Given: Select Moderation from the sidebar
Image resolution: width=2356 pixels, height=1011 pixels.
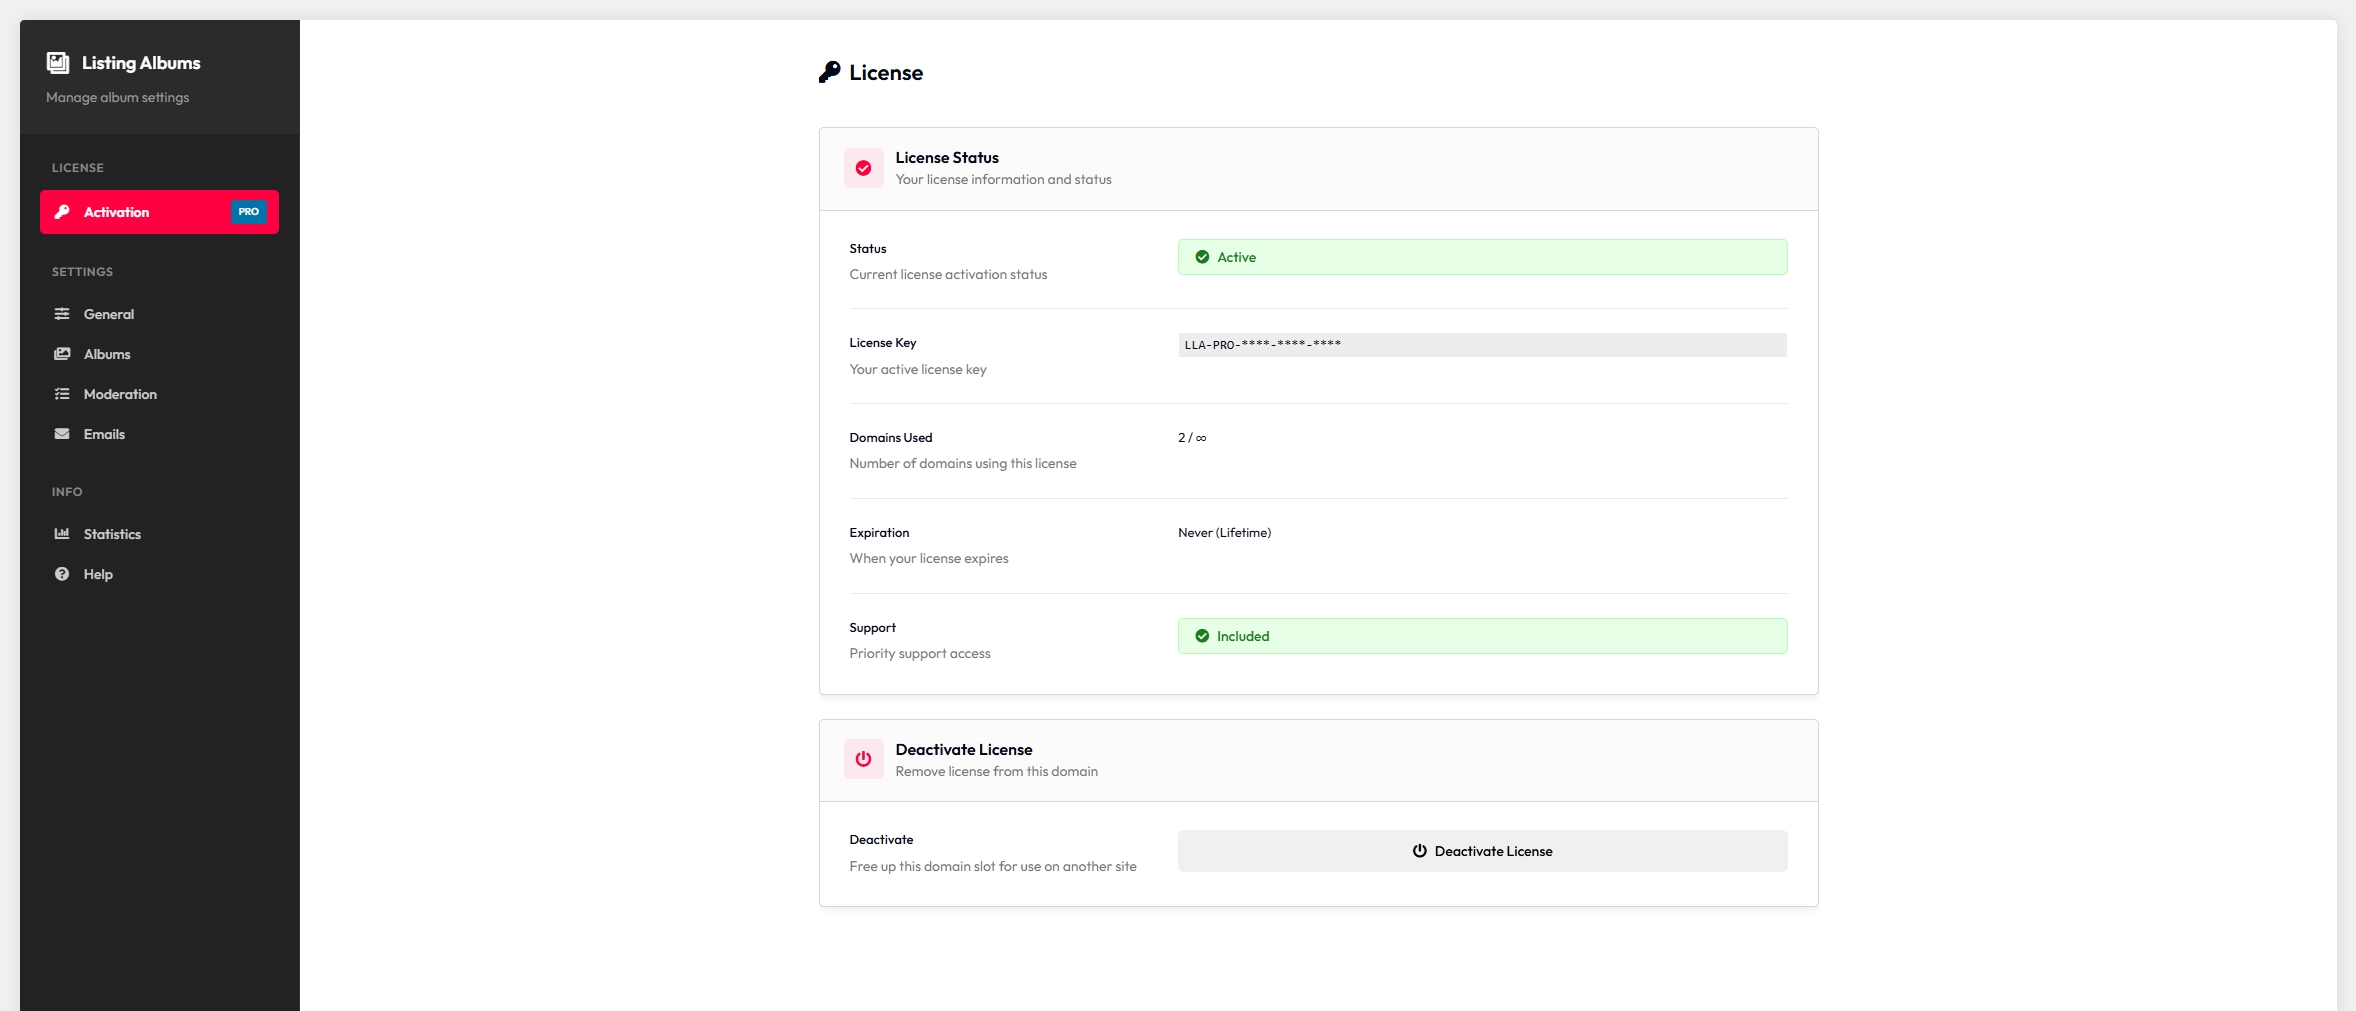Looking at the screenshot, I should tap(120, 393).
